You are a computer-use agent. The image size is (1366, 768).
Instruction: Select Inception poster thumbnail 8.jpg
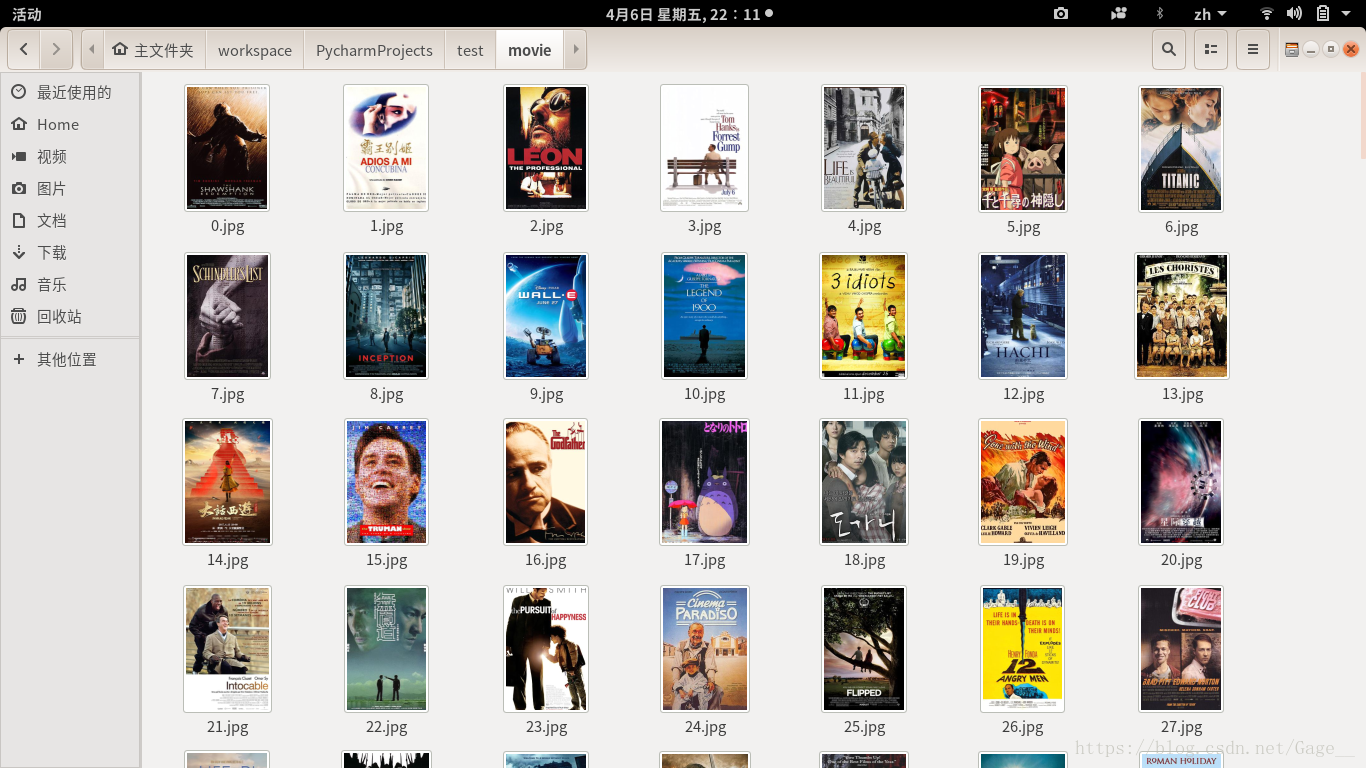386,316
